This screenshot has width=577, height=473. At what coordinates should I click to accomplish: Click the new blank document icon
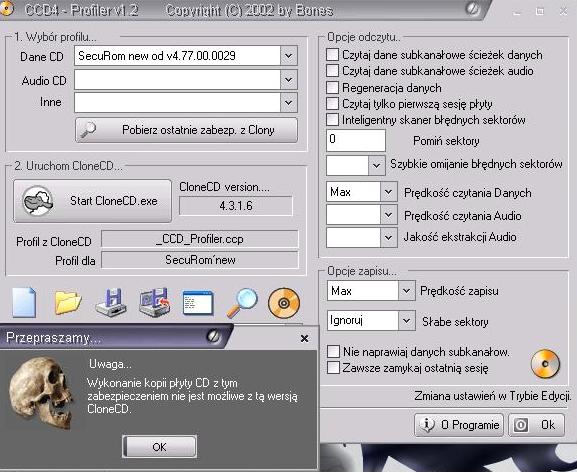tap(24, 303)
